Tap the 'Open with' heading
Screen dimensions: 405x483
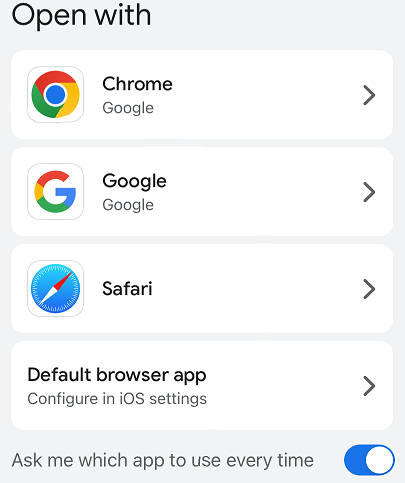81,16
